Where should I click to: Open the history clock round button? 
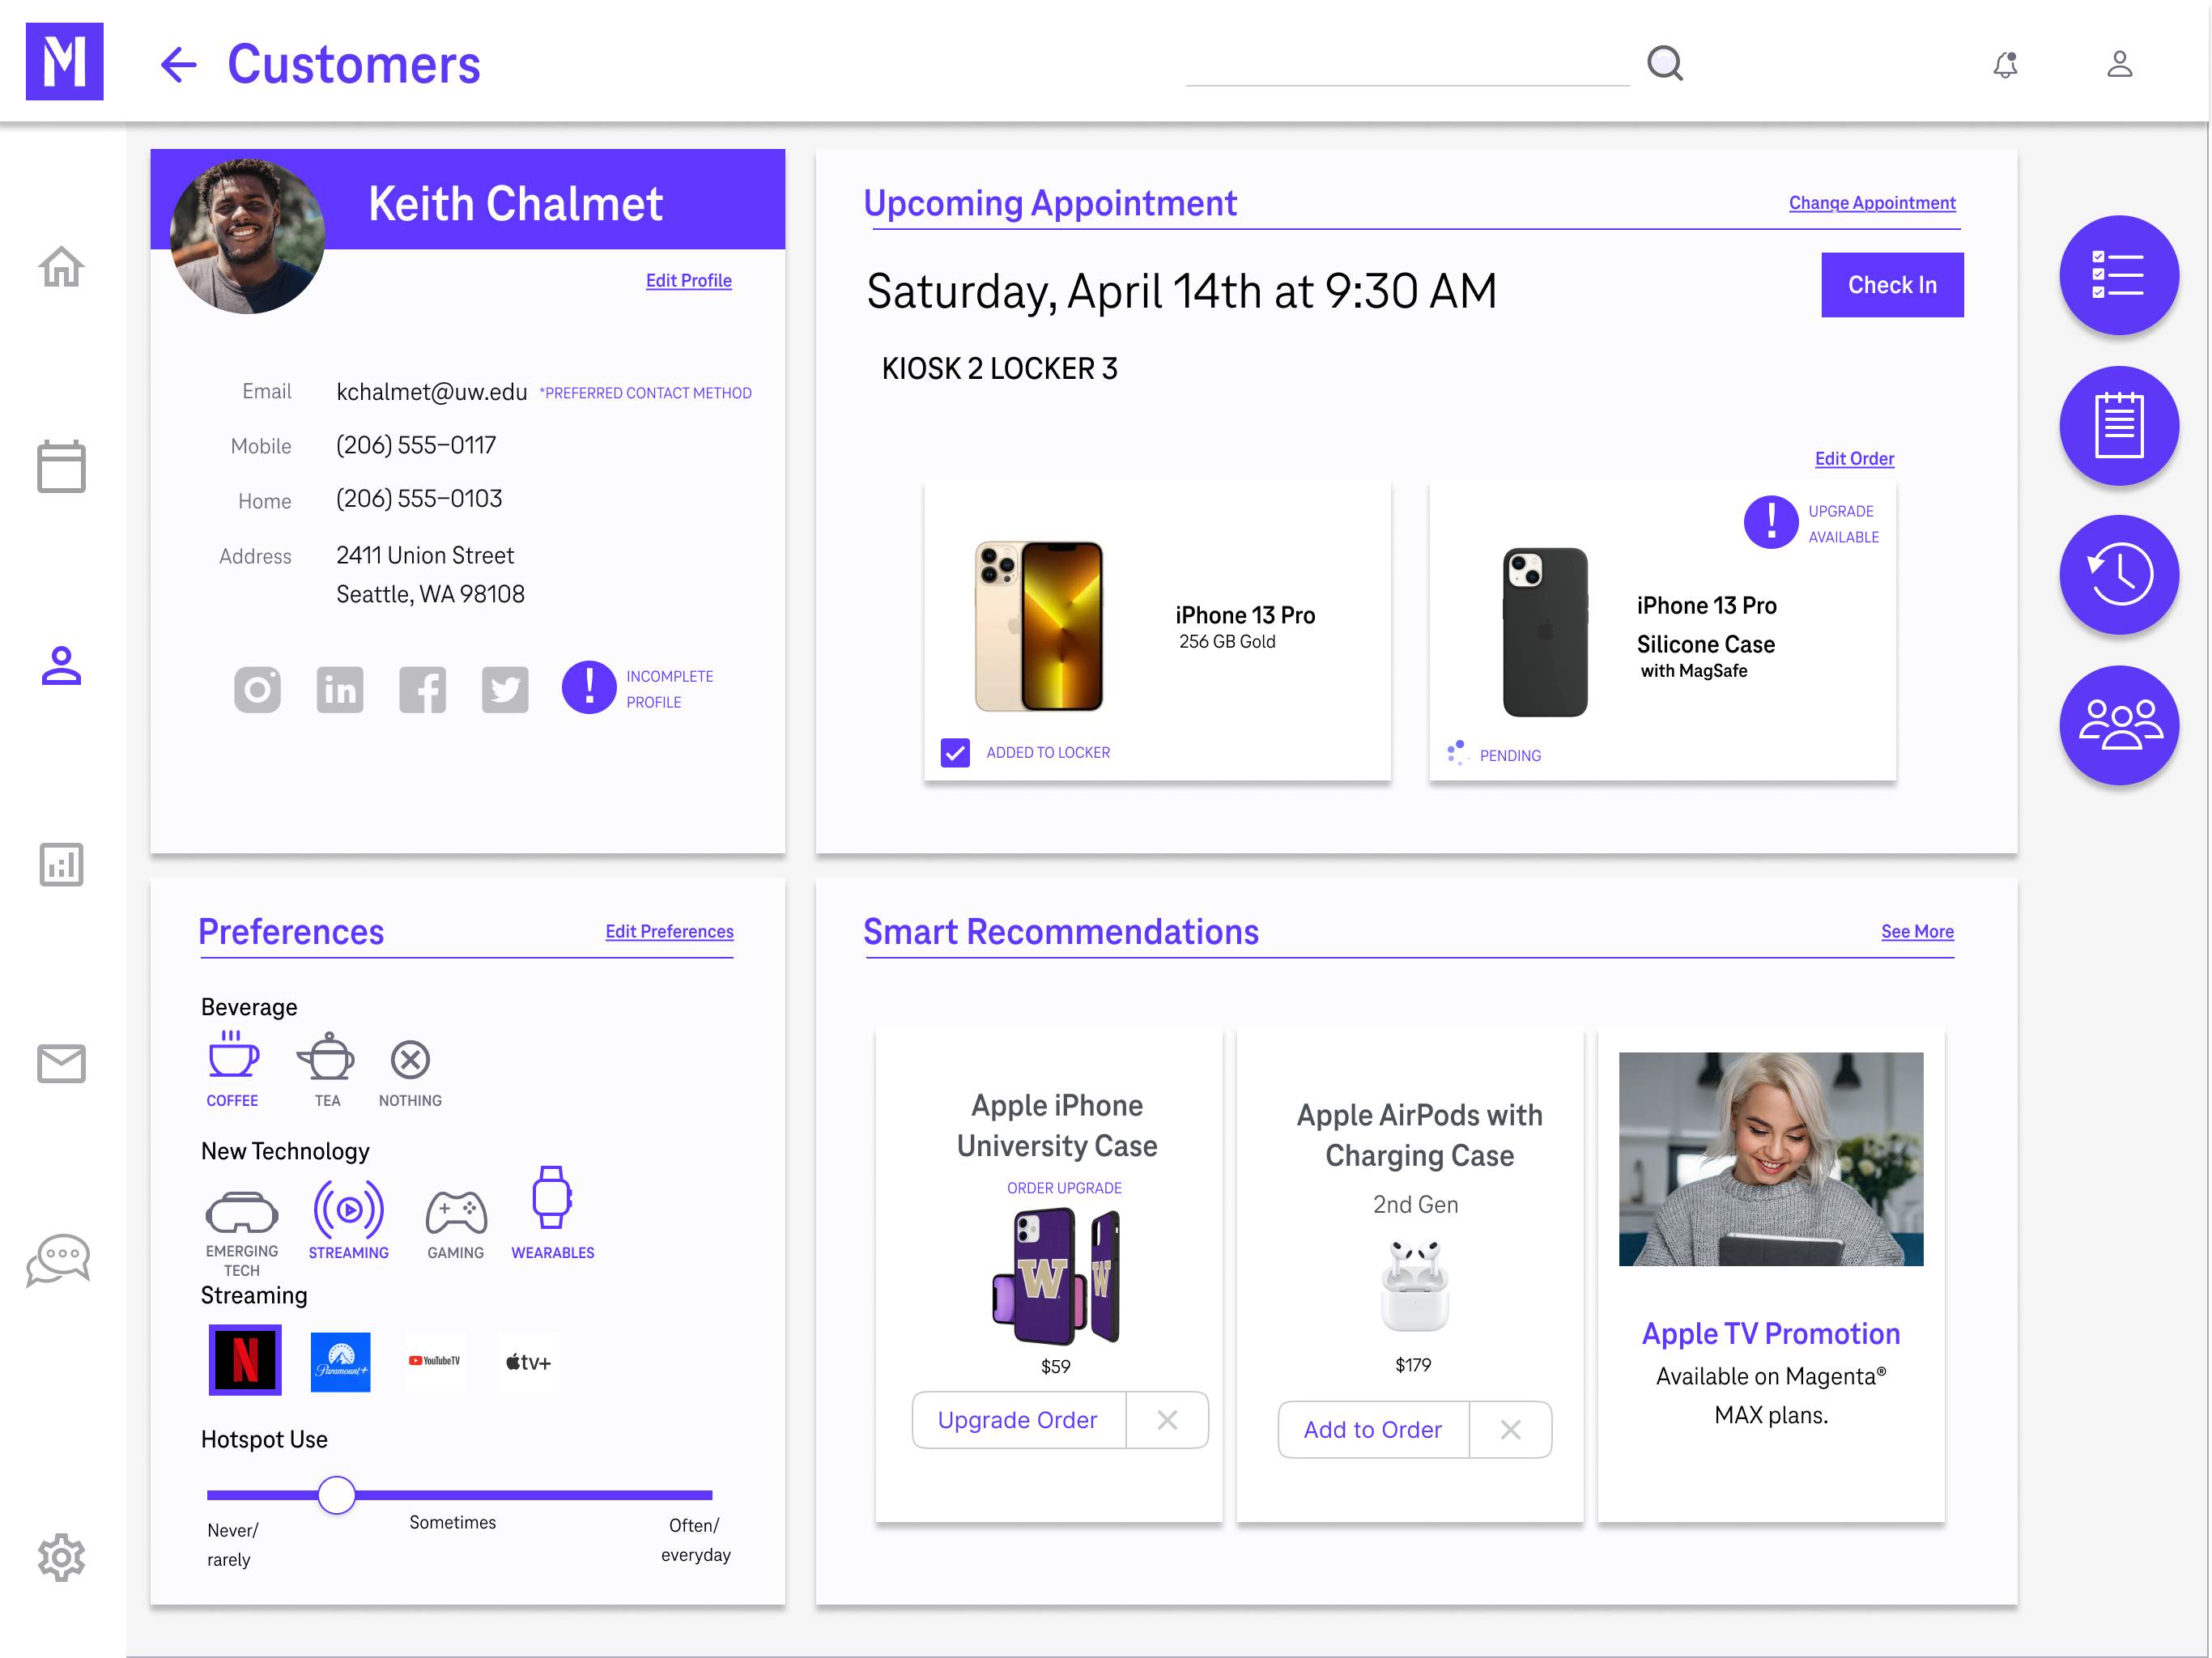(x=2119, y=575)
